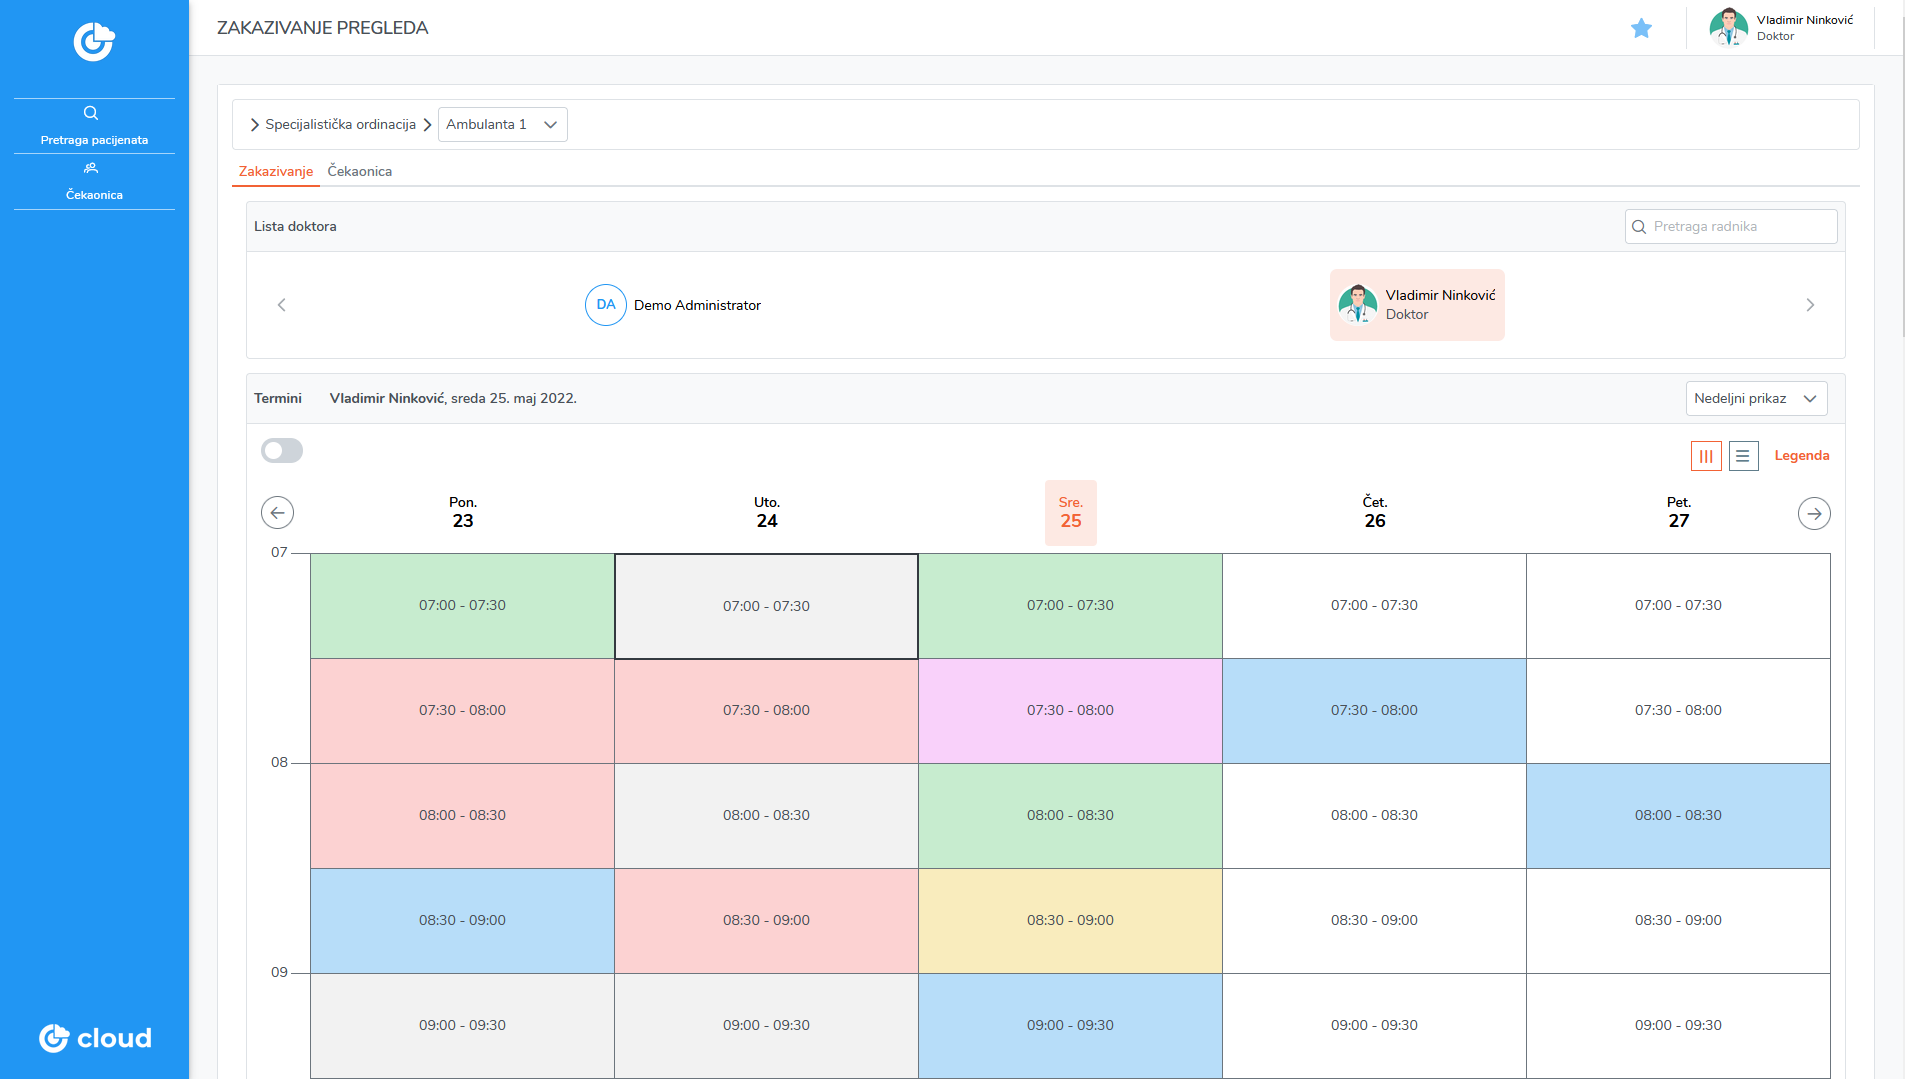Open the Nedeljni prikaz view dropdown
Screen dimensions: 1905x1079
pyautogui.click(x=1755, y=399)
